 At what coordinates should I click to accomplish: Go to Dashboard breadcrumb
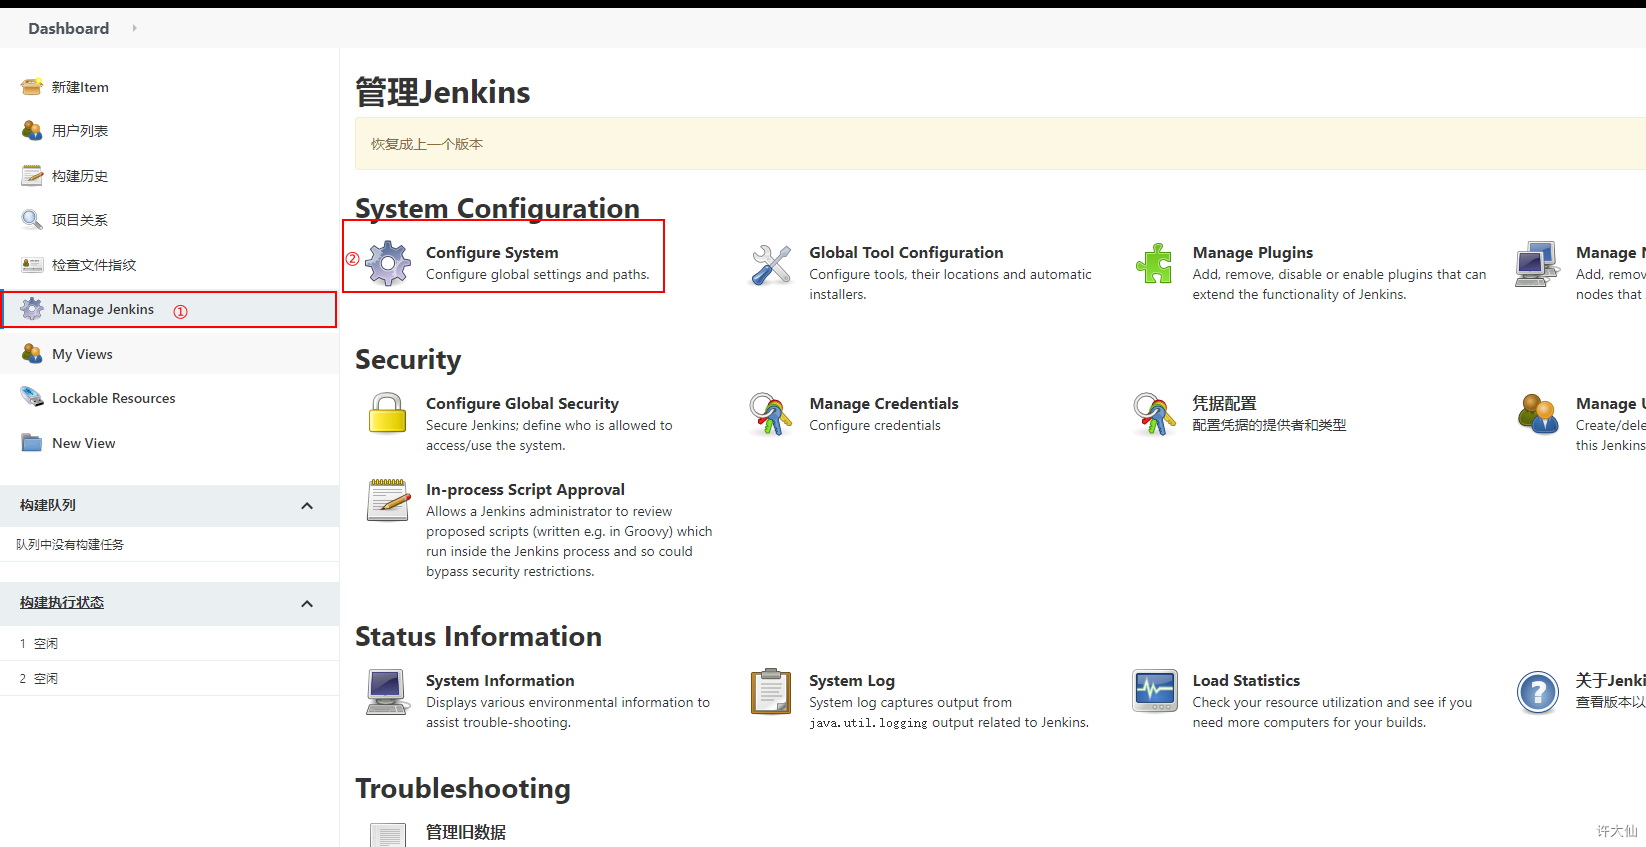(69, 28)
